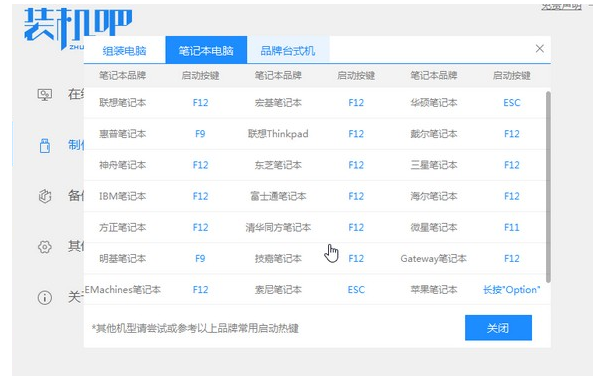Viewport: 594px width, 379px height.
Task: Click the blue 关闭 button
Action: (x=498, y=328)
